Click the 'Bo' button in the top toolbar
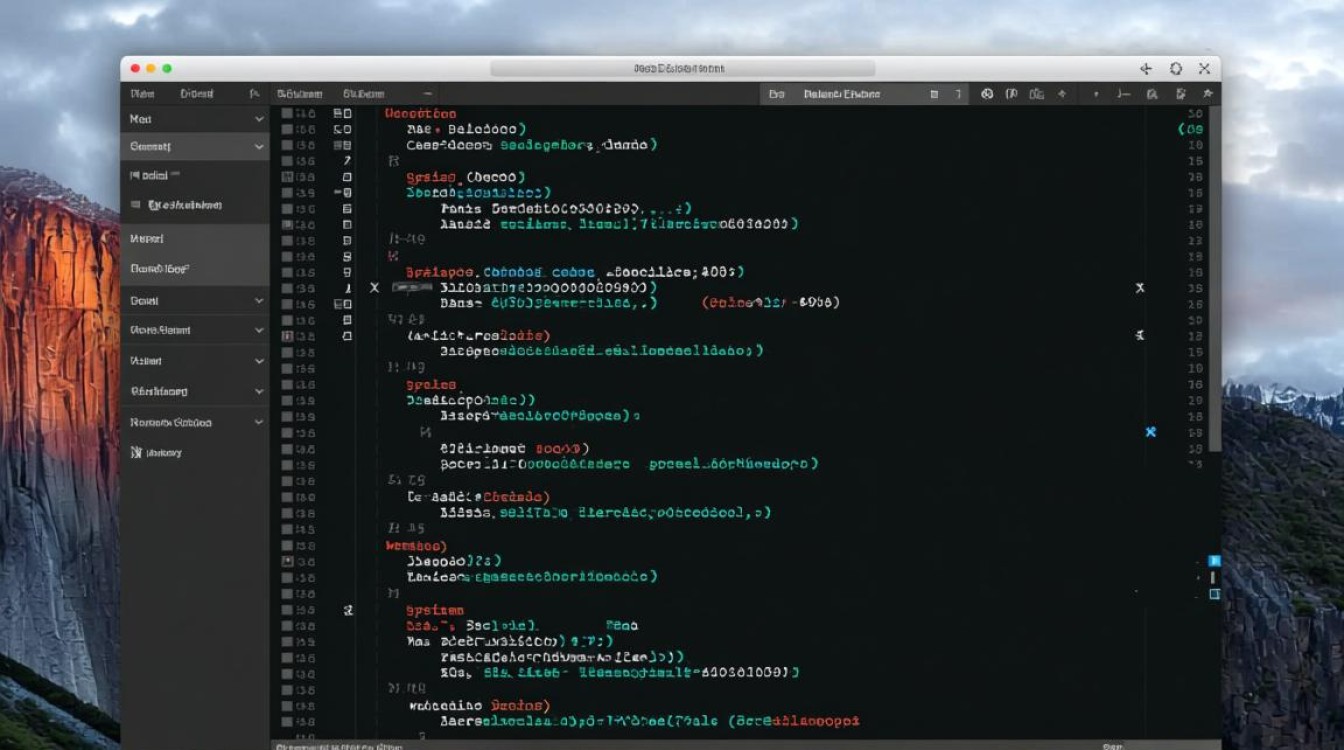The width and height of the screenshot is (1344, 750). click(776, 94)
